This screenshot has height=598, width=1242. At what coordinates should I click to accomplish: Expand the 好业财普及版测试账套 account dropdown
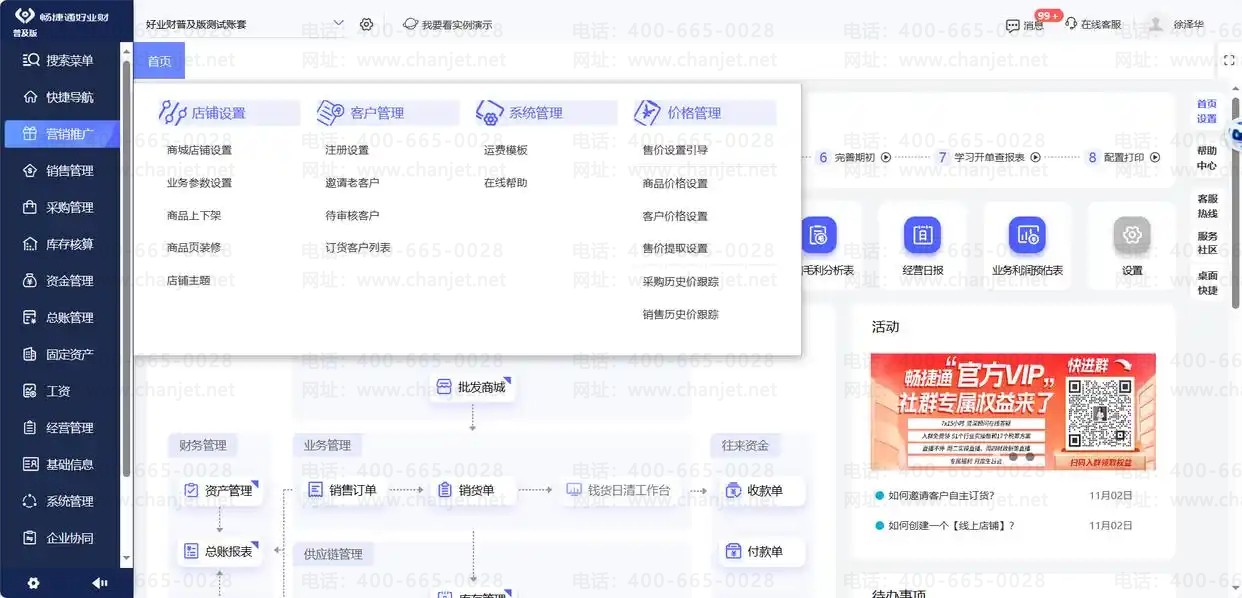click(245, 24)
